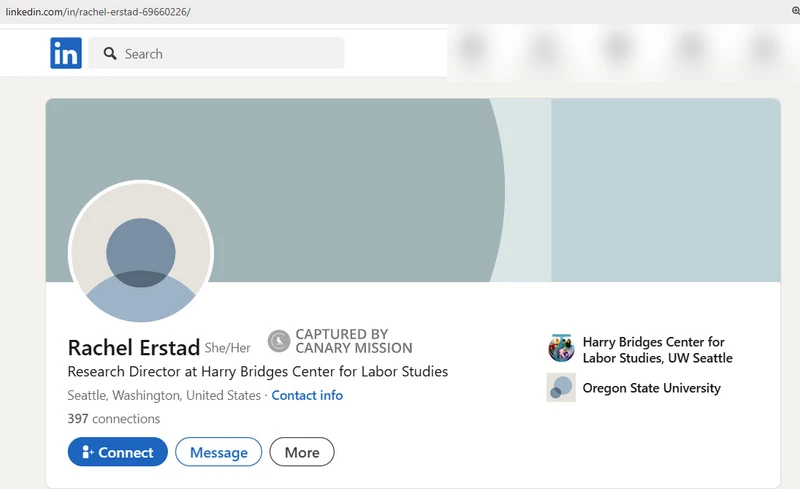This screenshot has width=800, height=489.
Task: Open Rachel Erstad's profile picture
Action: point(141,252)
